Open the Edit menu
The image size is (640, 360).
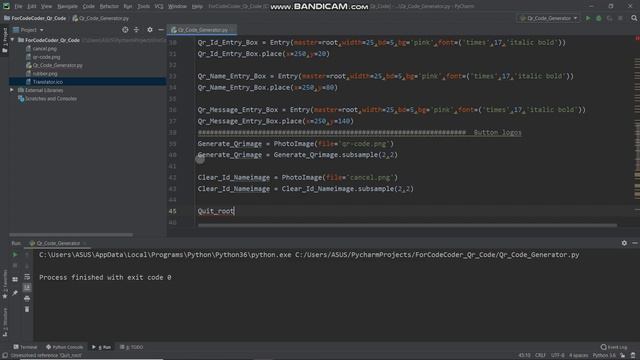pyautogui.click(x=31, y=7)
